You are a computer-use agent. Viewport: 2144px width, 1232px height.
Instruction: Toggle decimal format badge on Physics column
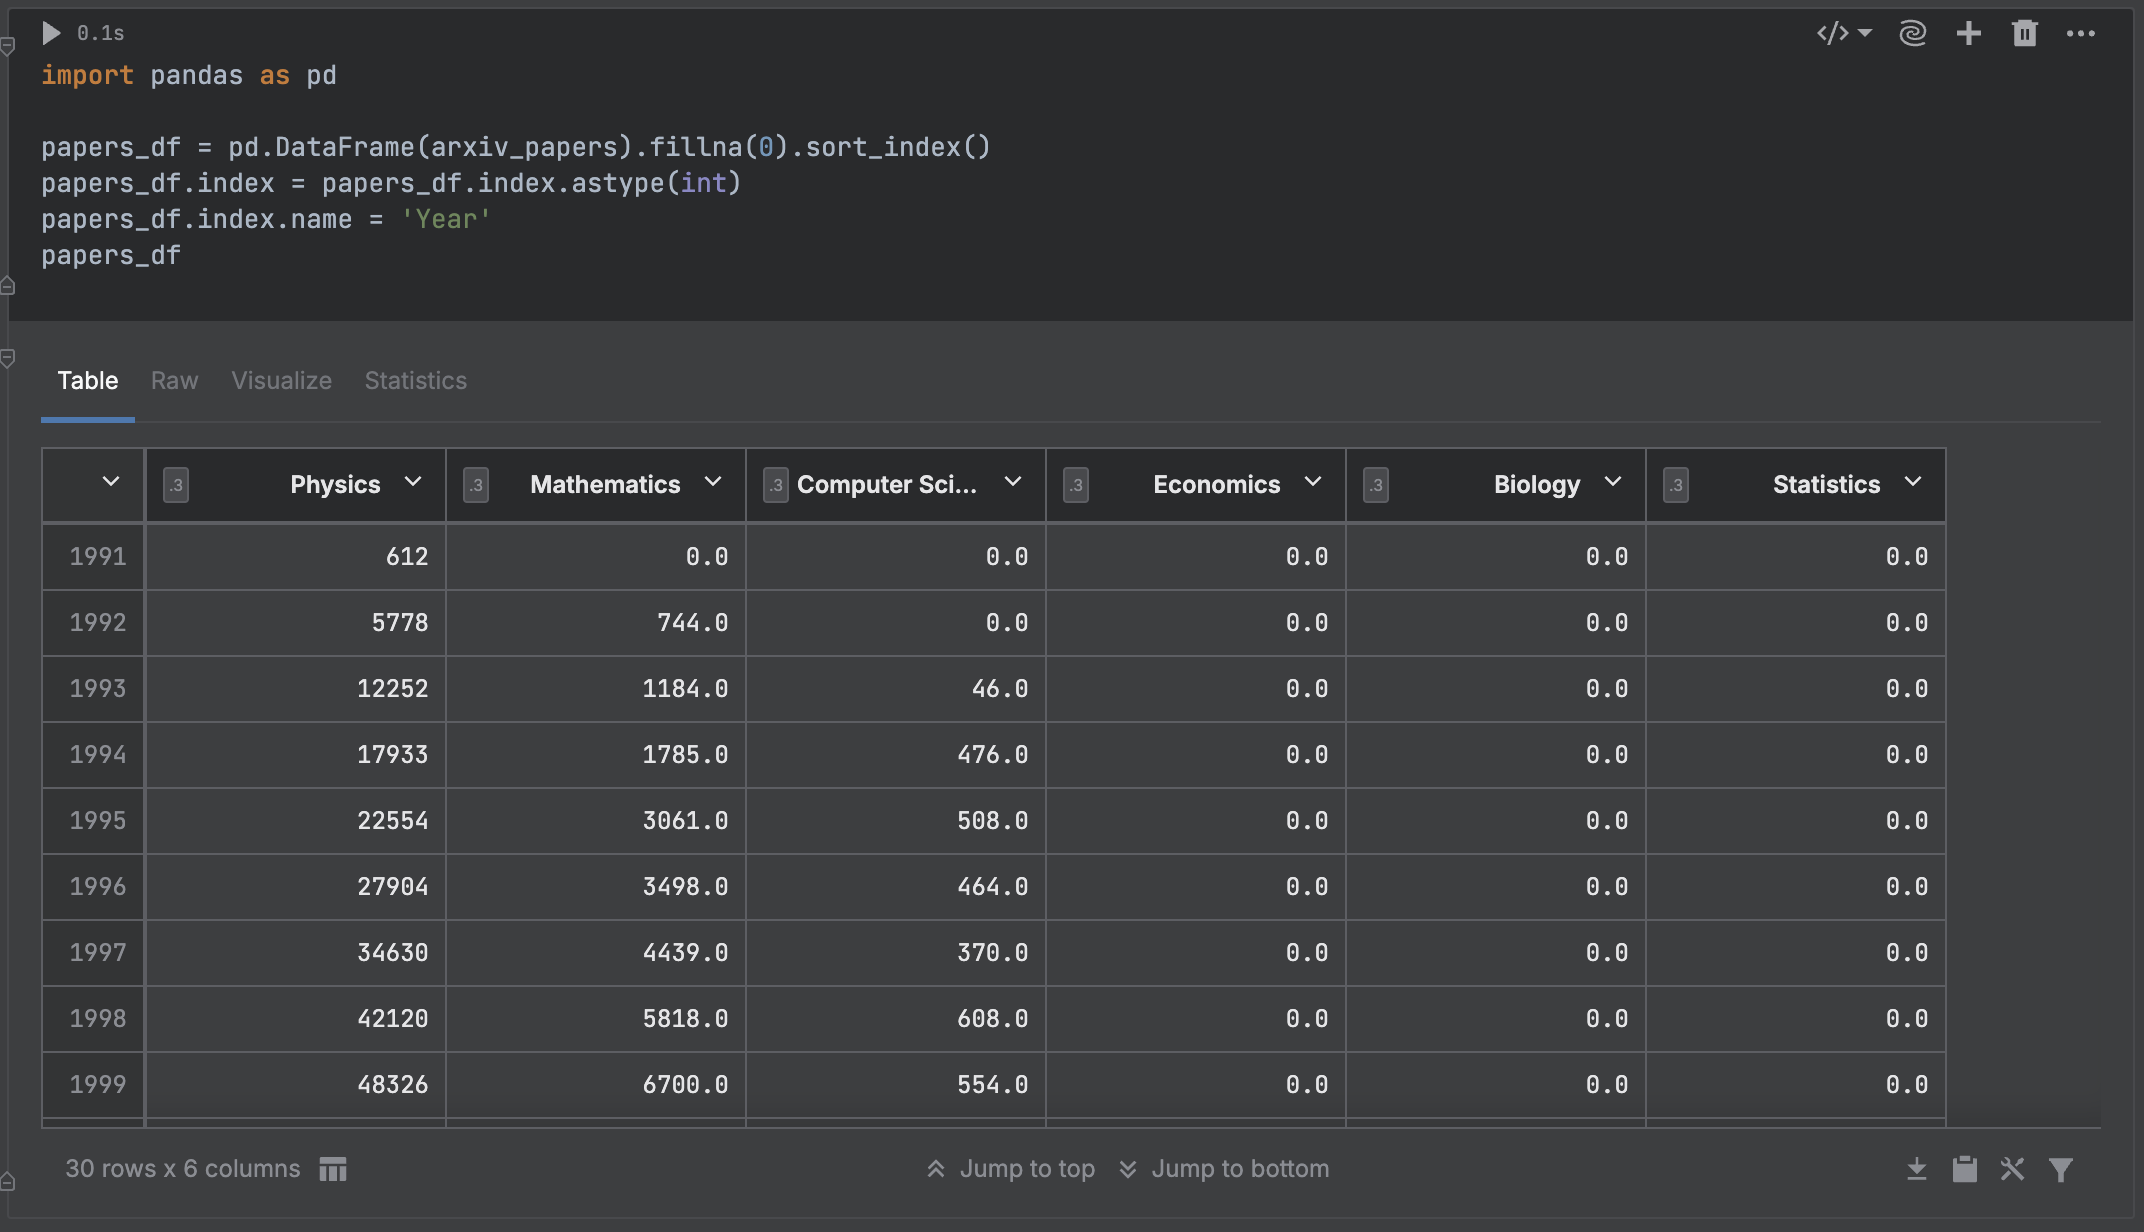(176, 485)
